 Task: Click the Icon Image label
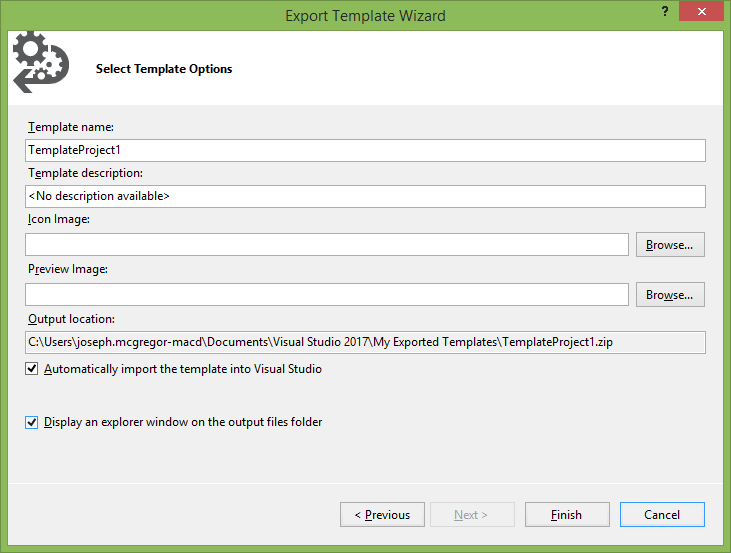(59, 219)
